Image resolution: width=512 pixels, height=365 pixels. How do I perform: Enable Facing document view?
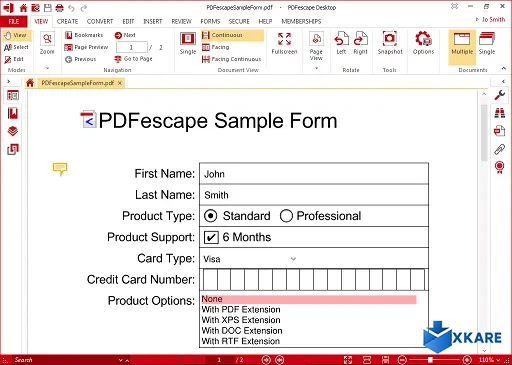point(216,47)
